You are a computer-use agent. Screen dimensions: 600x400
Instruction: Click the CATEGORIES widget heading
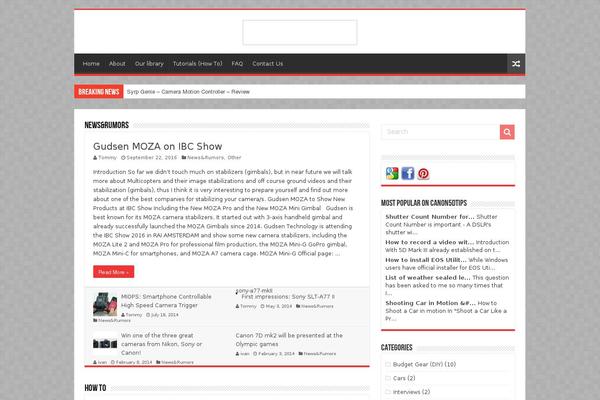(396, 348)
